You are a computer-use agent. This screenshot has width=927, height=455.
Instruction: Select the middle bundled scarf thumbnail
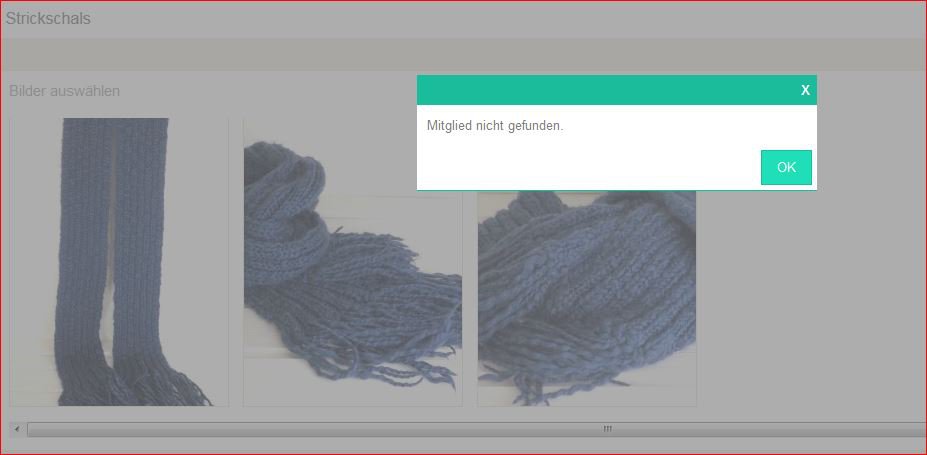point(352,262)
